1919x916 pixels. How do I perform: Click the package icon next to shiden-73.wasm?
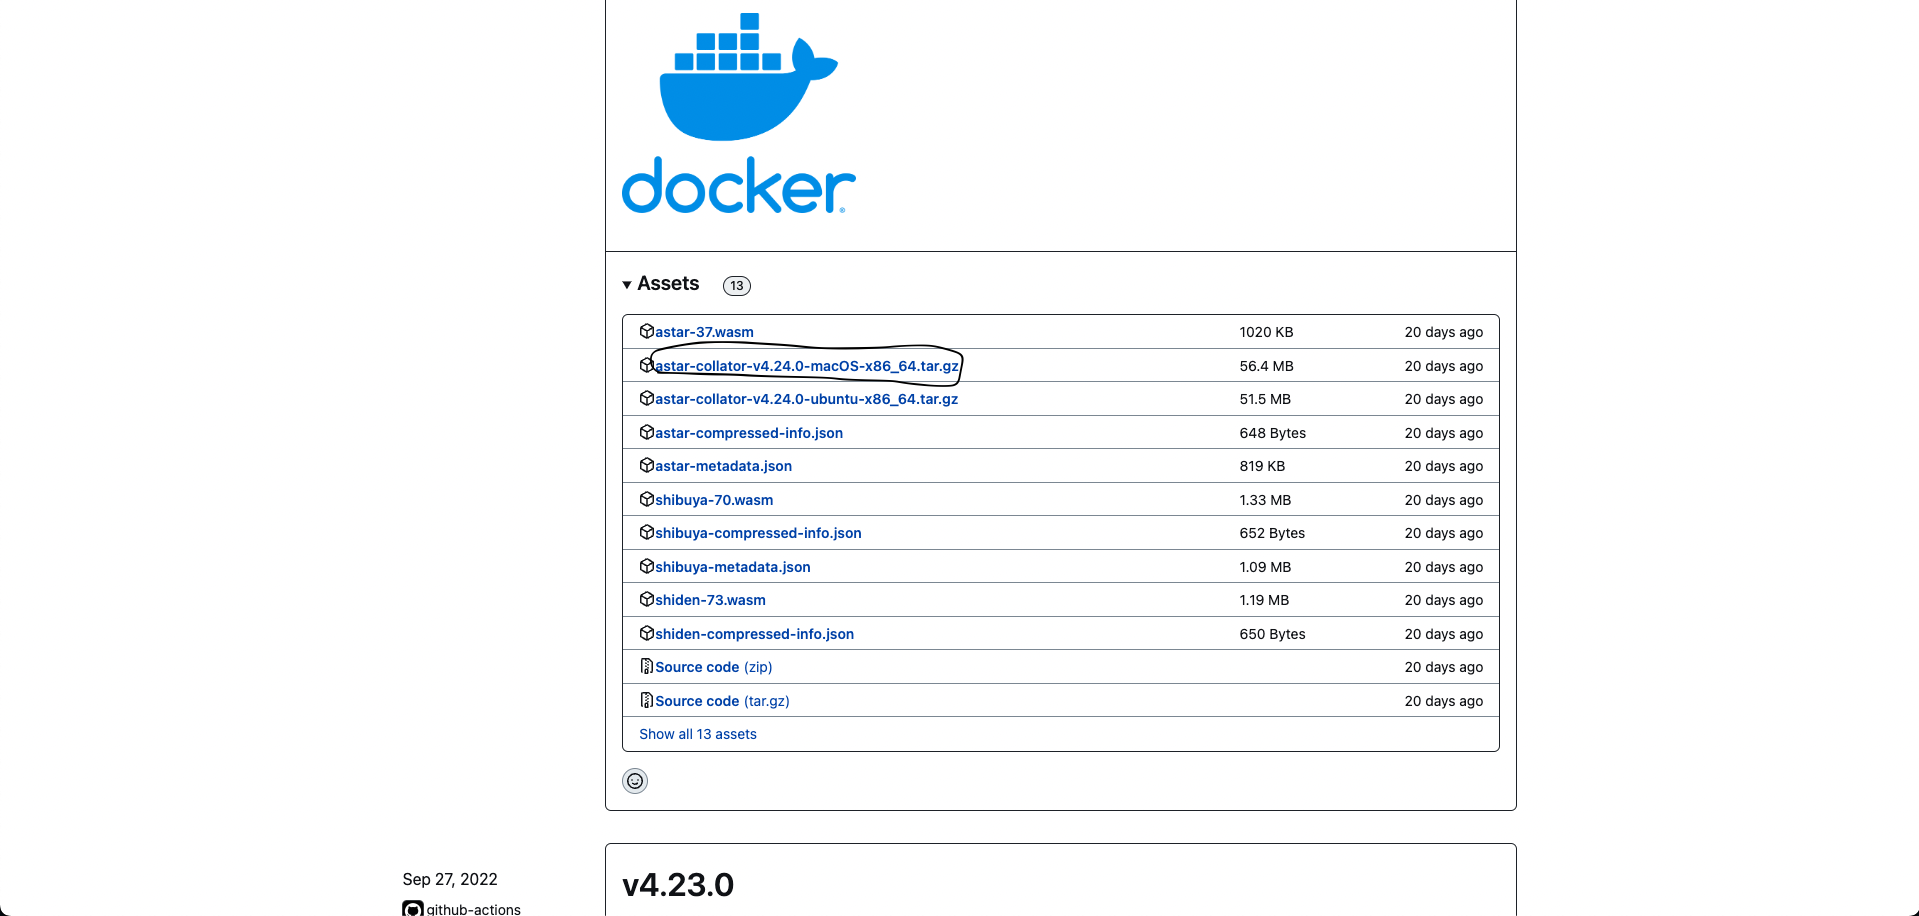[x=647, y=599]
